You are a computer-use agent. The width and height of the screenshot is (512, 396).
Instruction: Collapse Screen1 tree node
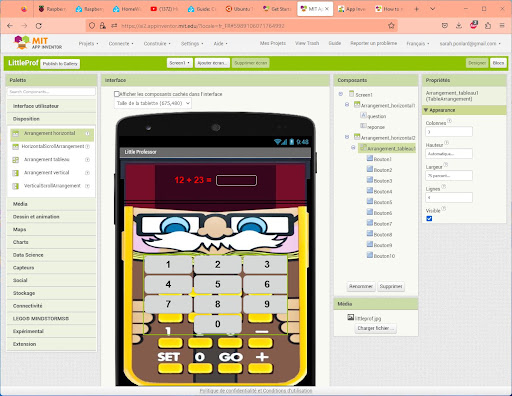coord(341,94)
